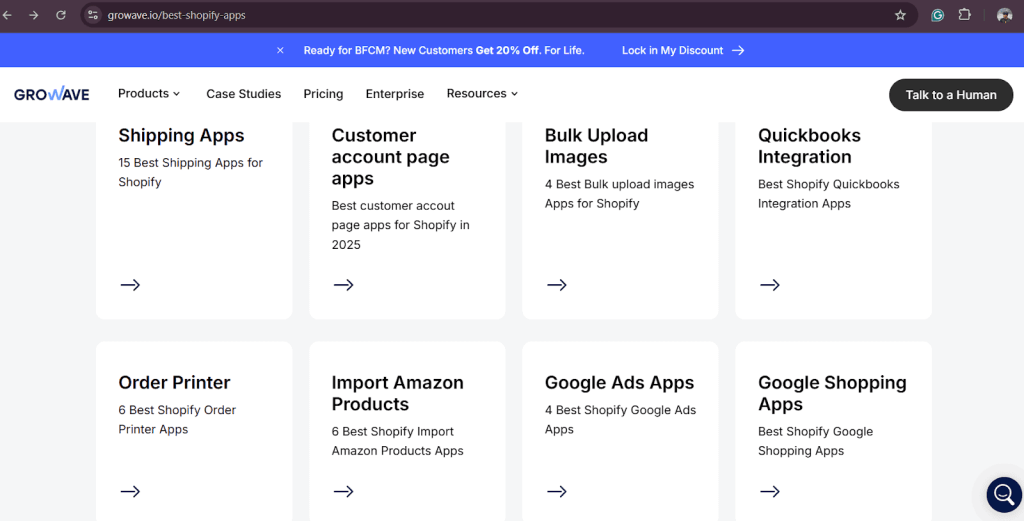This screenshot has height=521, width=1024.
Task: Click the arrow under Google Ads Apps
Action: point(557,491)
